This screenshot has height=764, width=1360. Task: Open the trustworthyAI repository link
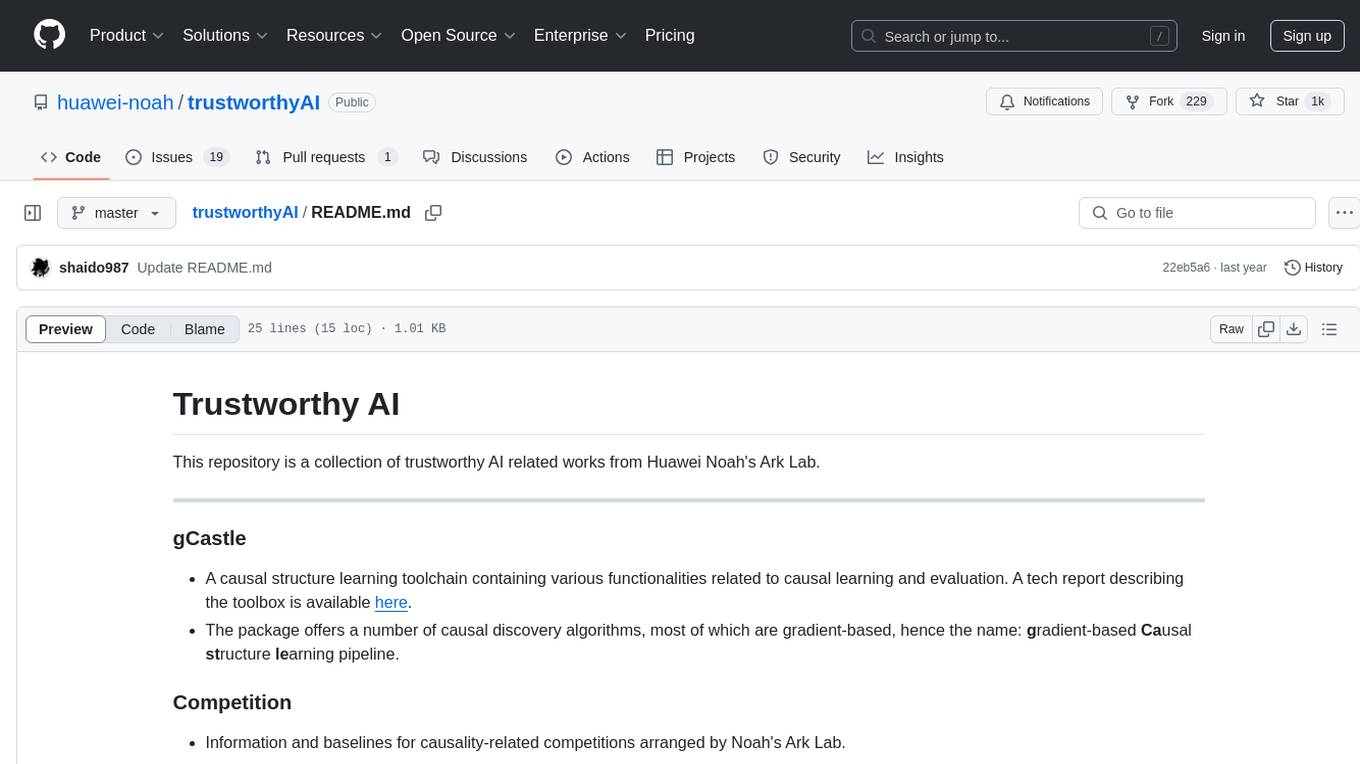point(253,102)
